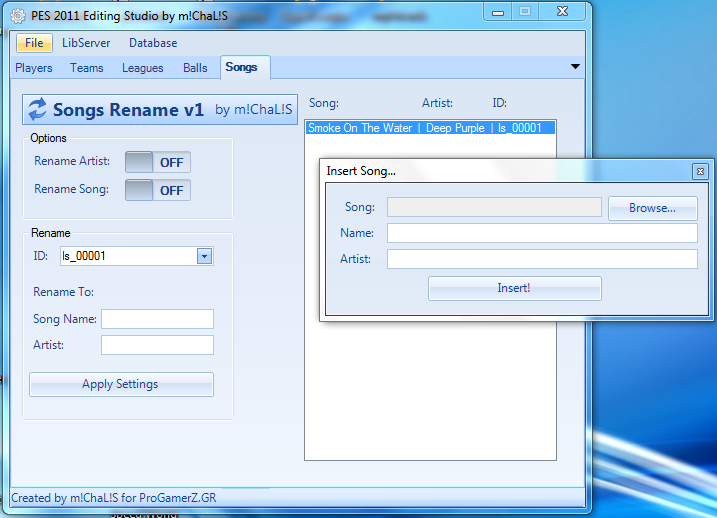Open the LibServer menu
Viewport: 717px width, 518px height.
click(x=86, y=43)
